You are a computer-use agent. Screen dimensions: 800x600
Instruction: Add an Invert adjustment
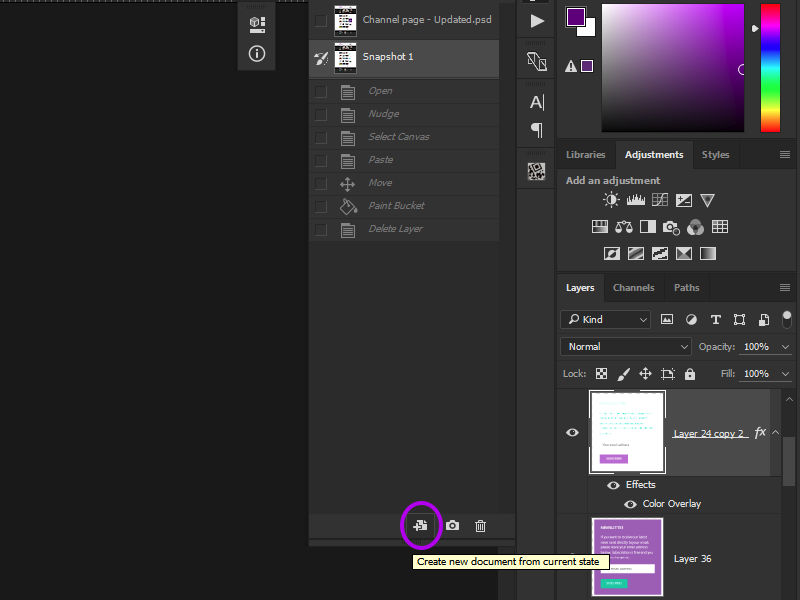click(x=612, y=254)
